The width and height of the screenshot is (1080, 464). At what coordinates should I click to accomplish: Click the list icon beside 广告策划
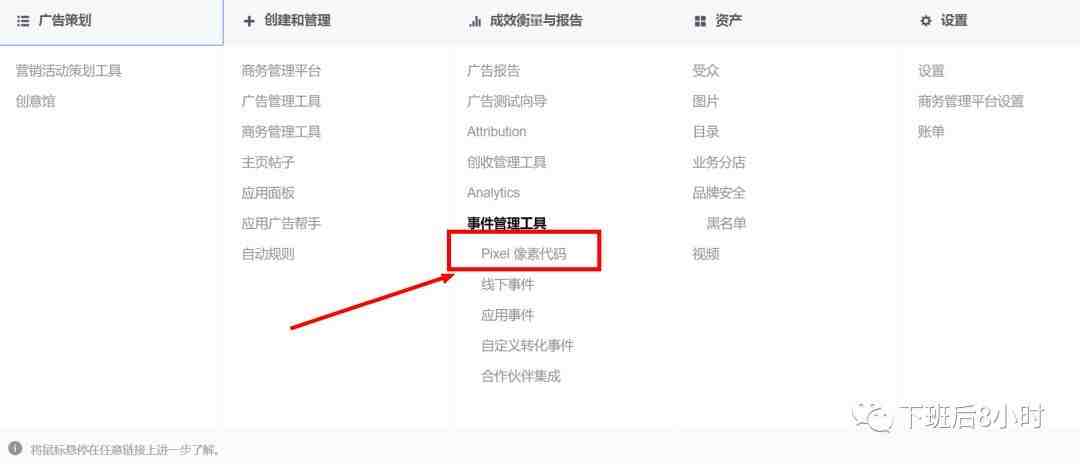(x=23, y=21)
